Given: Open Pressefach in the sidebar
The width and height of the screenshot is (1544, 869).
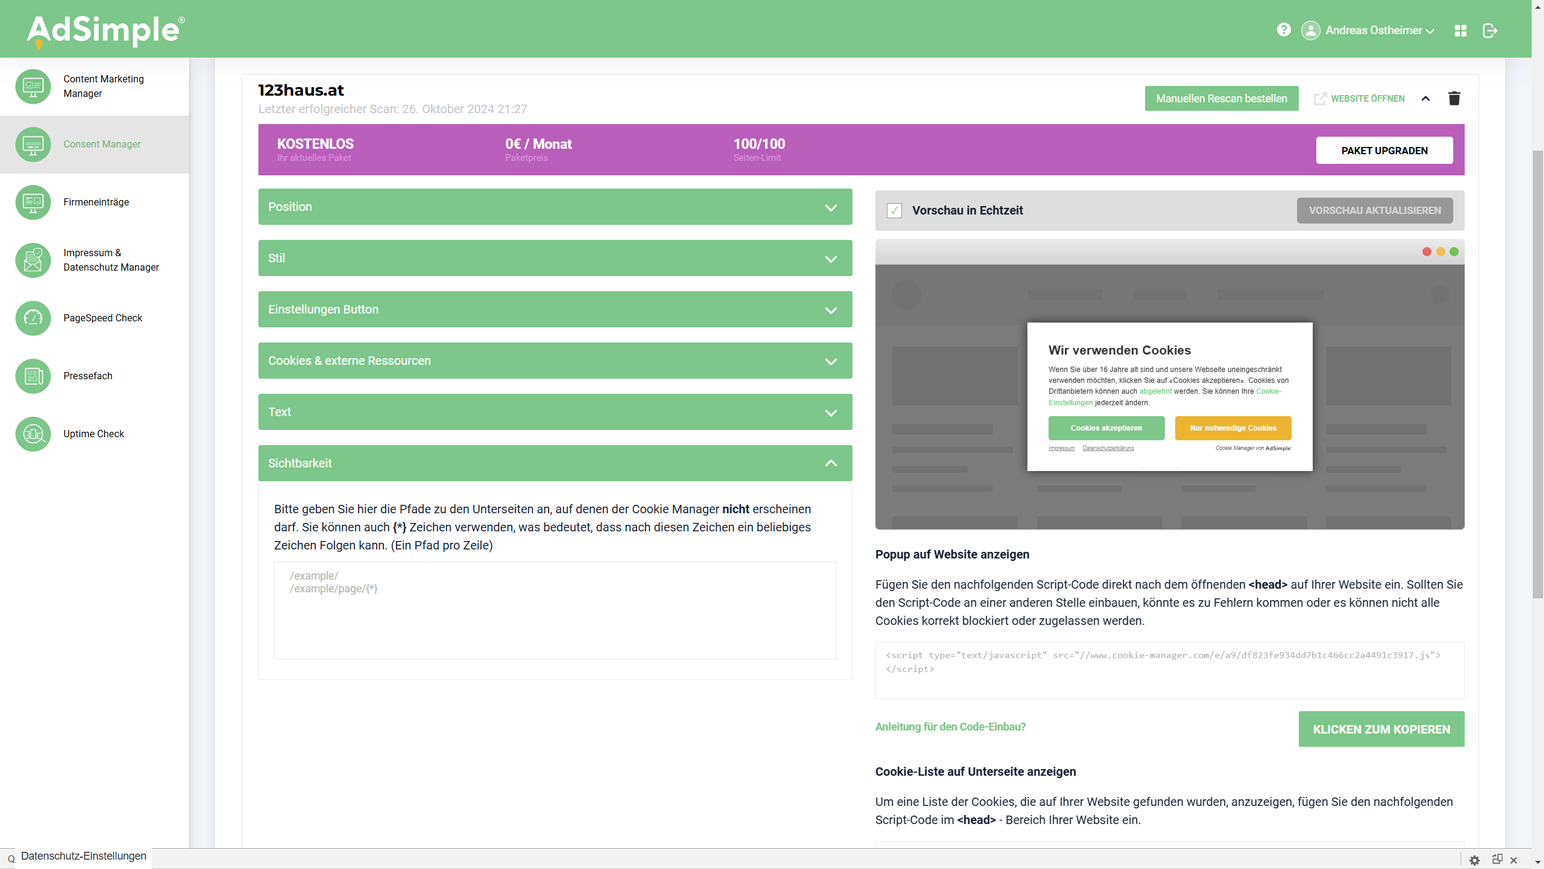Looking at the screenshot, I should click(x=95, y=376).
